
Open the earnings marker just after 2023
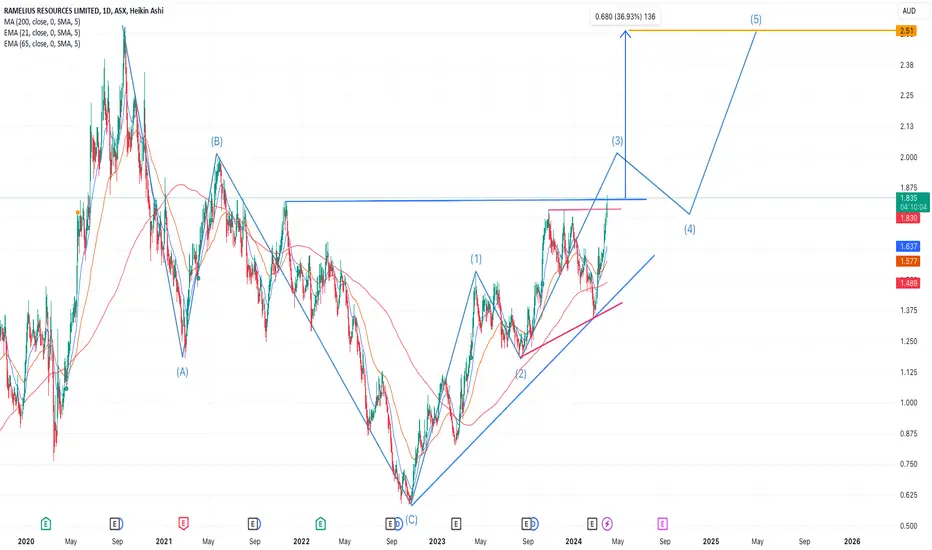tap(455, 524)
